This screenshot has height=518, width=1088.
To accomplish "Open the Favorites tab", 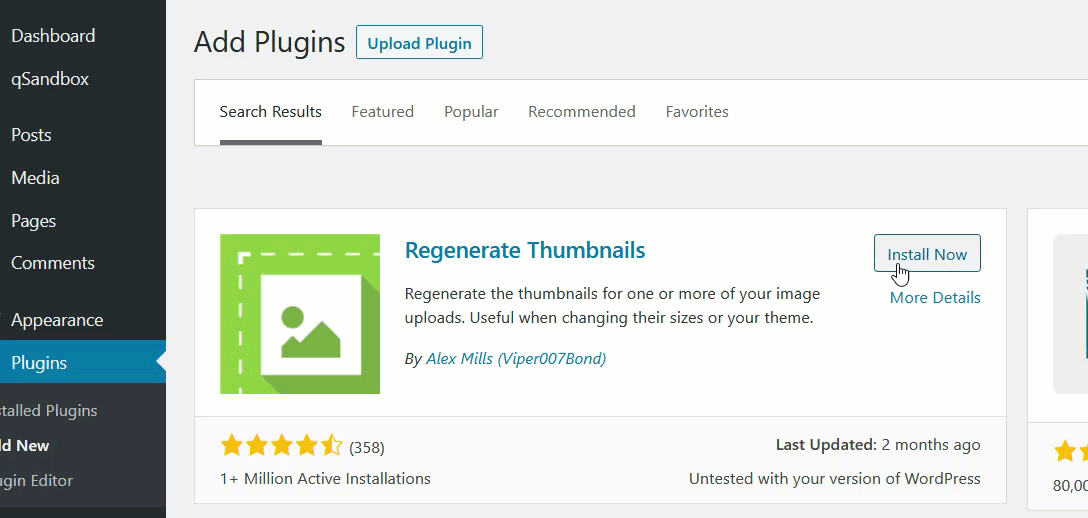I will point(697,112).
